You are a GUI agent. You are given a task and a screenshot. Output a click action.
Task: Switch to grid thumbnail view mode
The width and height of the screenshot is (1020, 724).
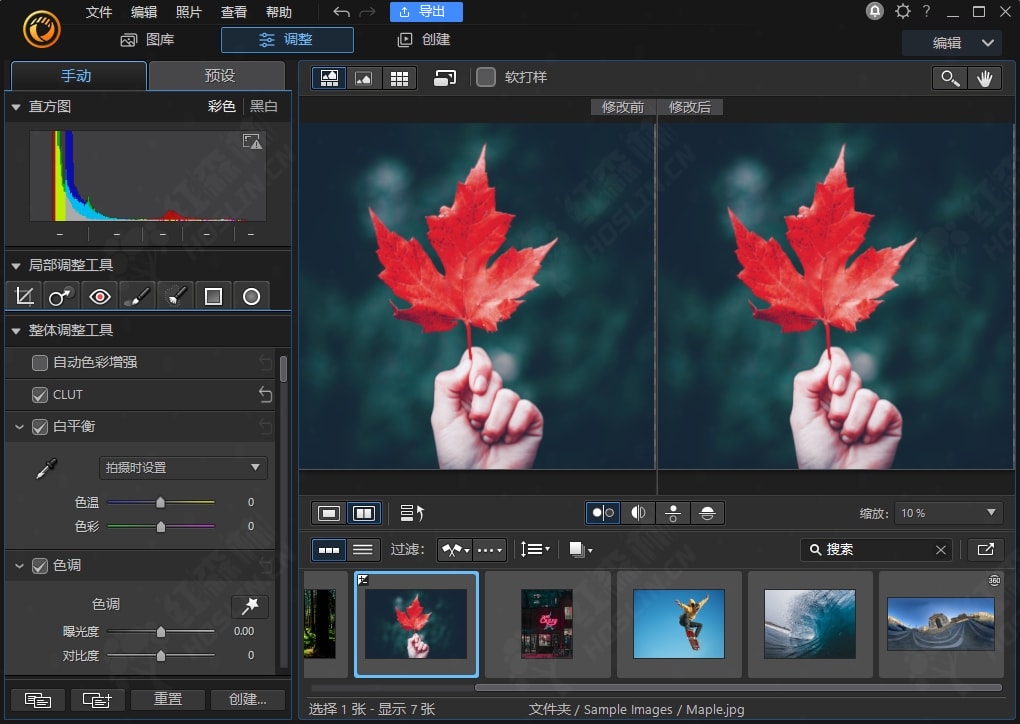pyautogui.click(x=399, y=78)
